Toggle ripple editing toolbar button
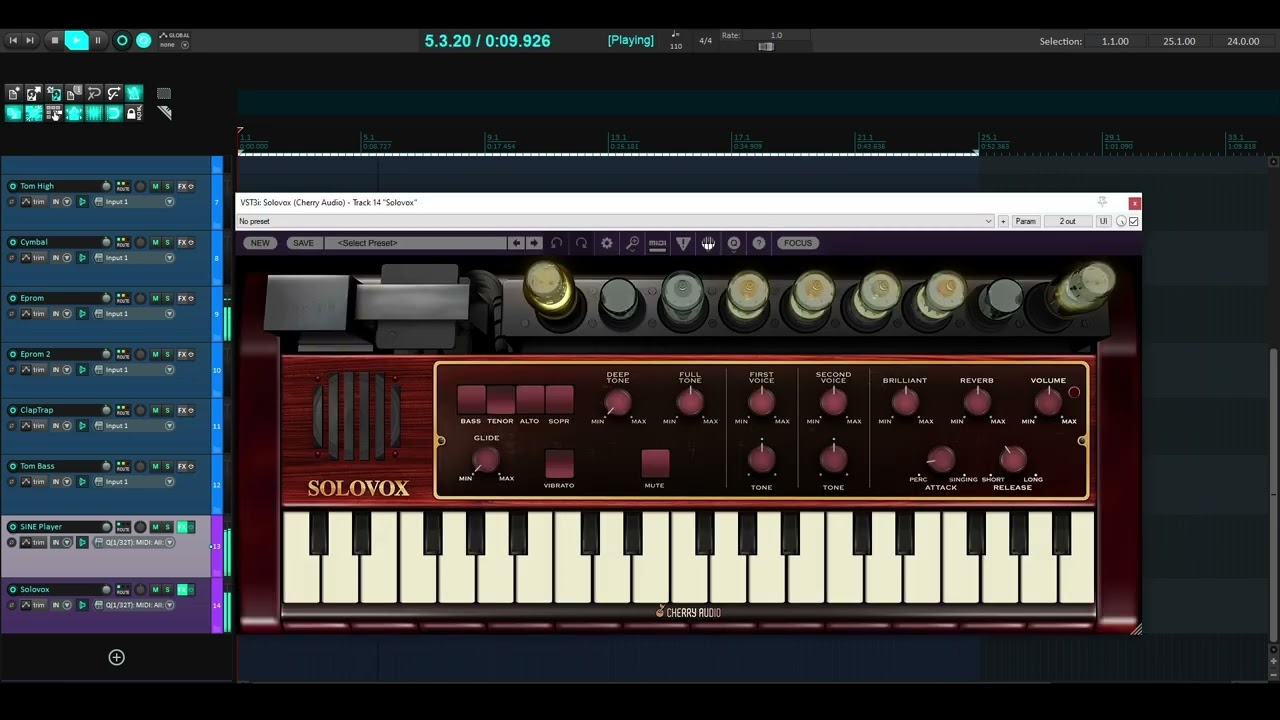 [x=54, y=113]
